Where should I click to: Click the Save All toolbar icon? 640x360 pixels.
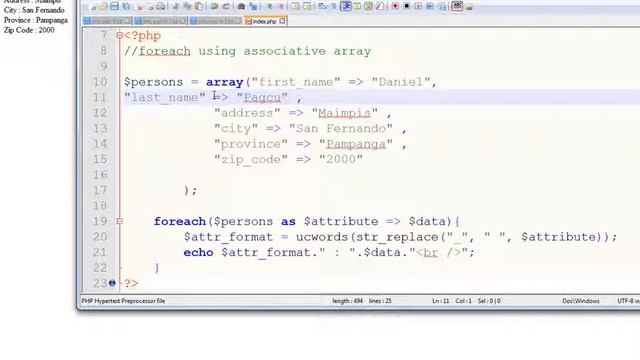click(126, 6)
